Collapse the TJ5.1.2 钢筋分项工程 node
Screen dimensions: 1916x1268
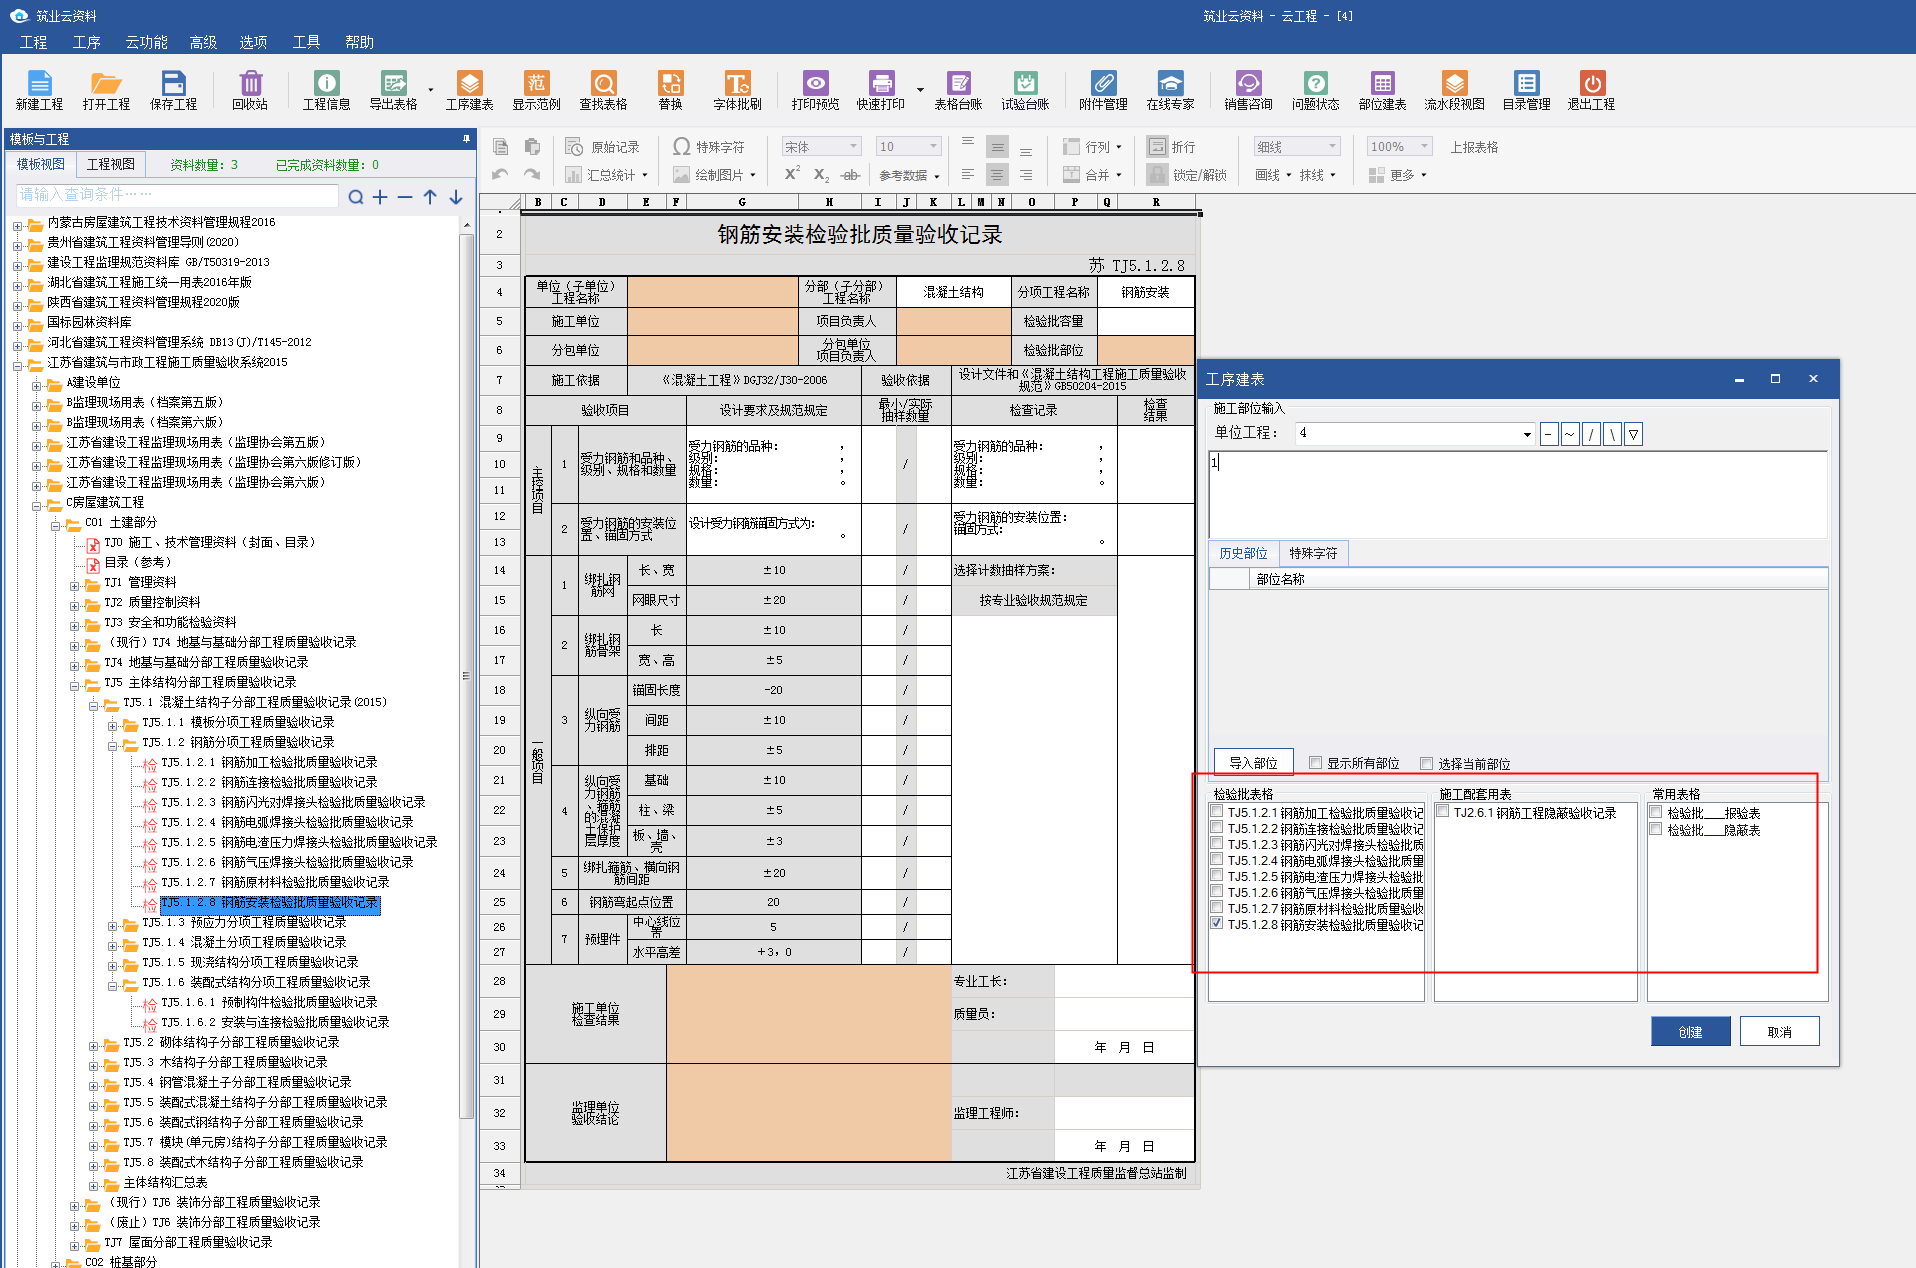tap(113, 745)
